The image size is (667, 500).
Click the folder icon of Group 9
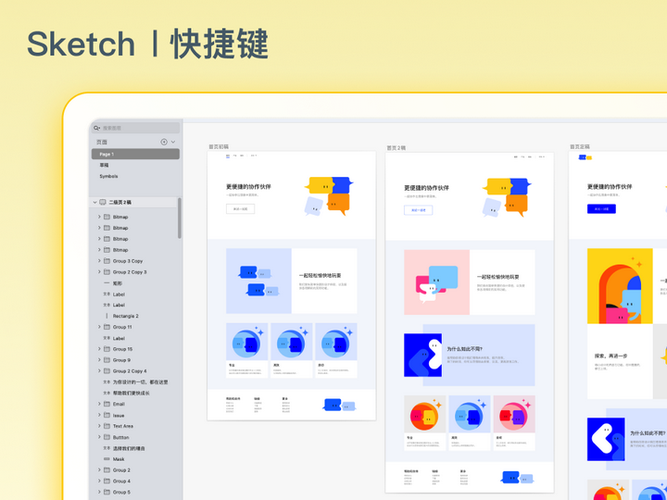[107, 360]
